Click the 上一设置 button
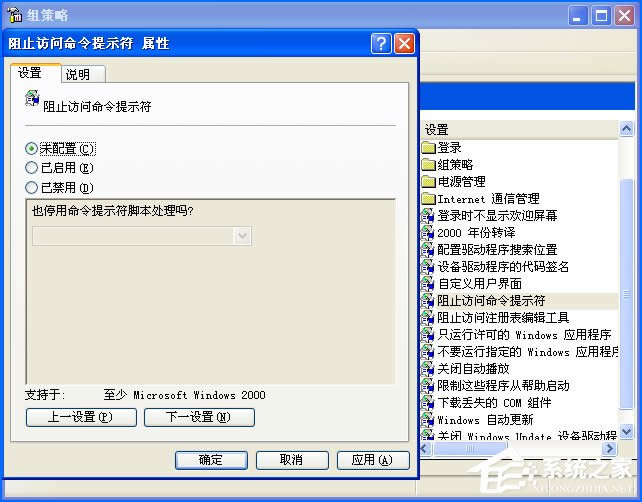The image size is (642, 502). pyautogui.click(x=81, y=417)
